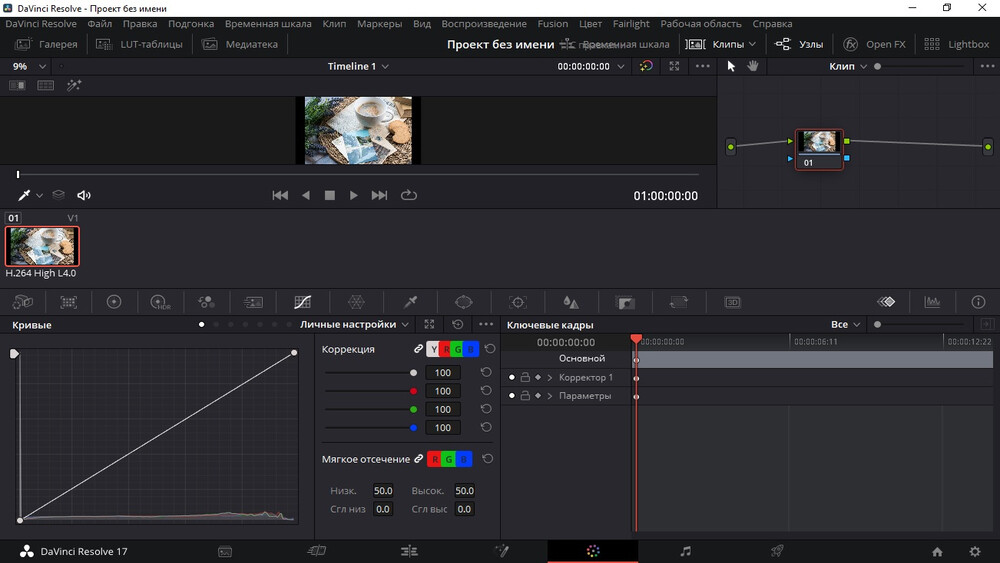Select the pointer tool in node editor
This screenshot has height=563, width=1000.
click(731, 66)
